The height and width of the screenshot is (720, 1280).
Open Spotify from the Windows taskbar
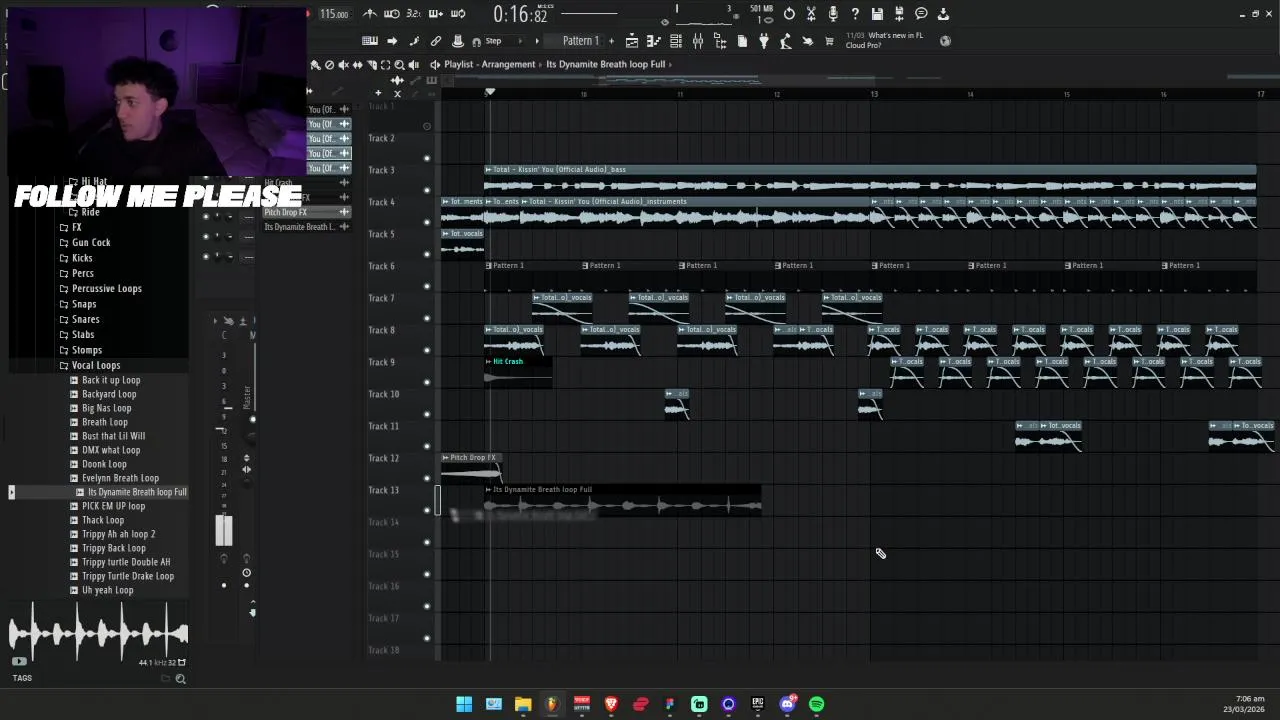point(817,704)
